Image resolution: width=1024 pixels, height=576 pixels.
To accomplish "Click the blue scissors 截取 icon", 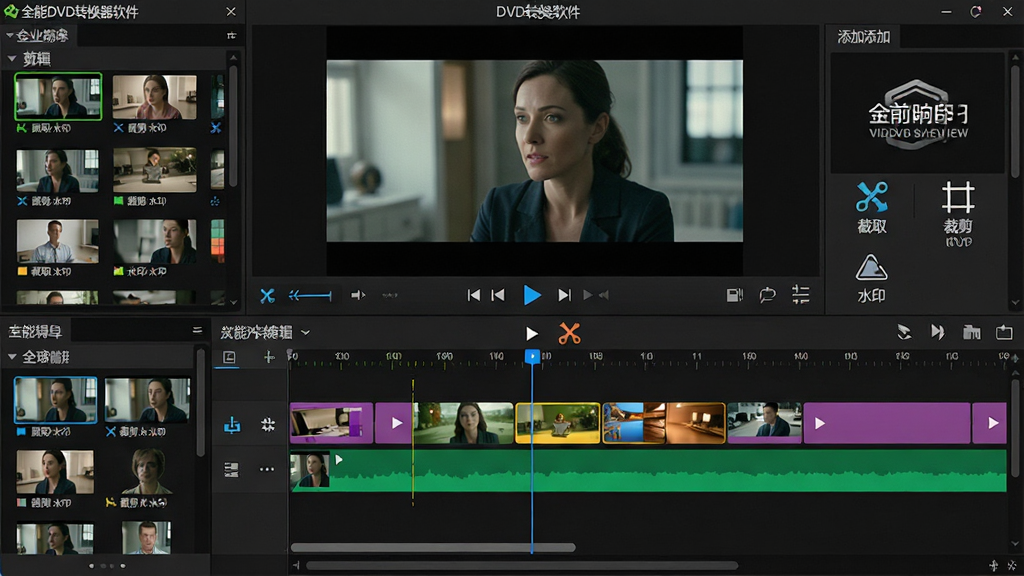I will [x=872, y=197].
